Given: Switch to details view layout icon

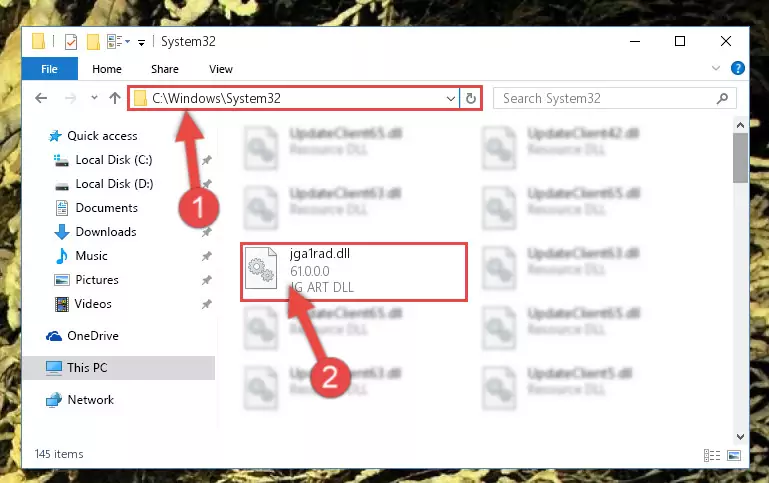Looking at the screenshot, I should [712, 455].
